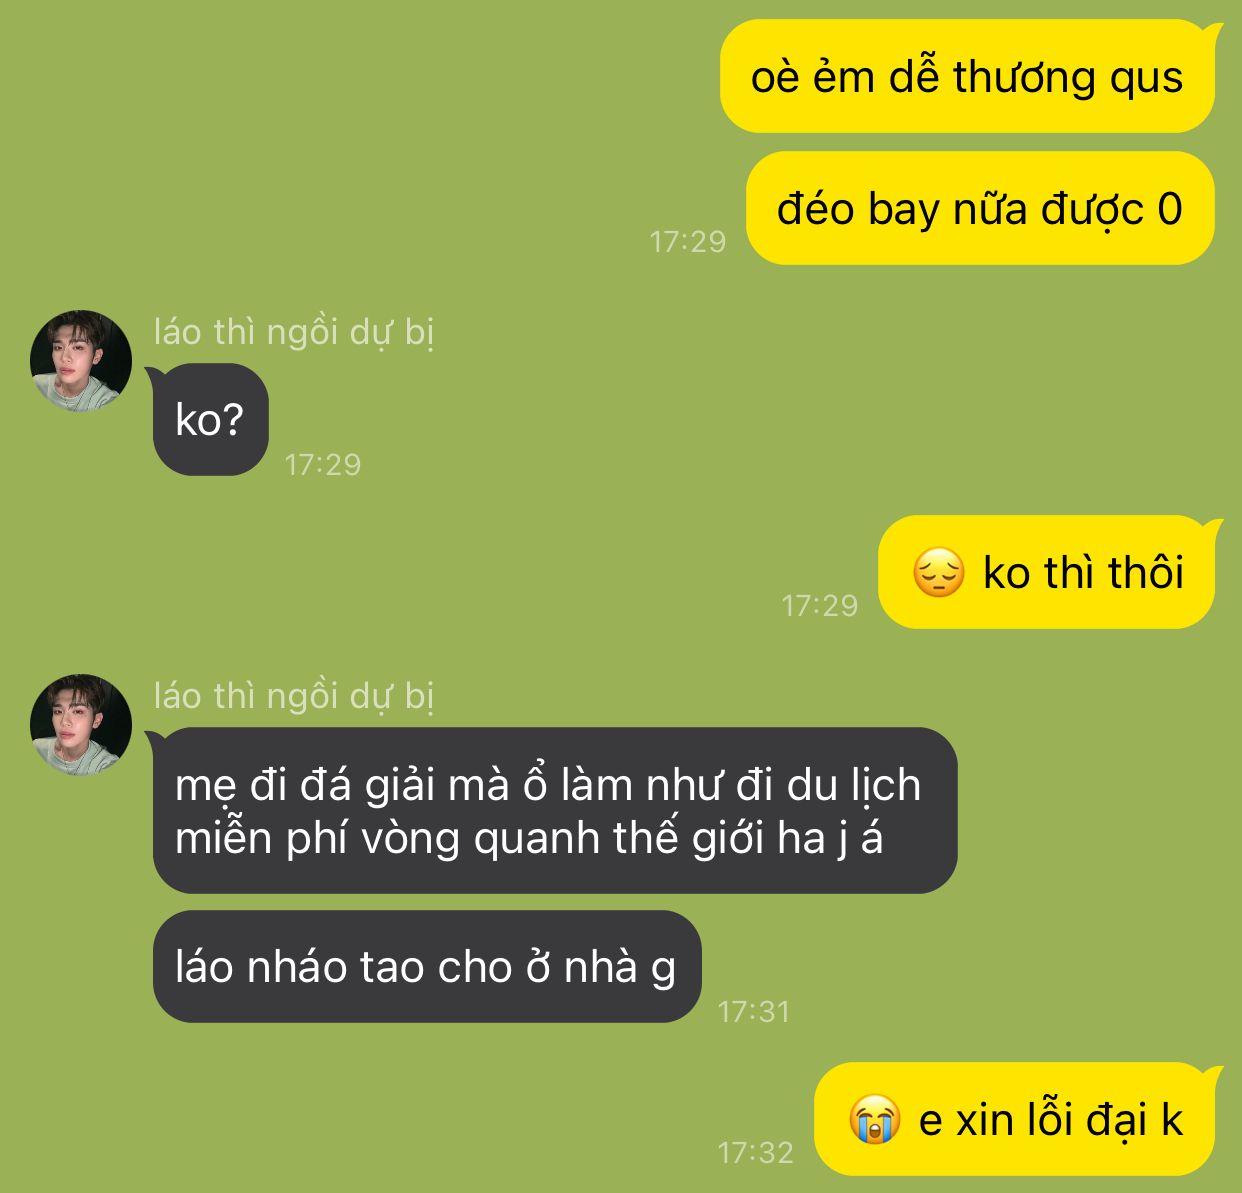Image resolution: width=1242 pixels, height=1193 pixels.
Task: Tap the crying face emoji in the last bubble
Action: click(x=875, y=1120)
